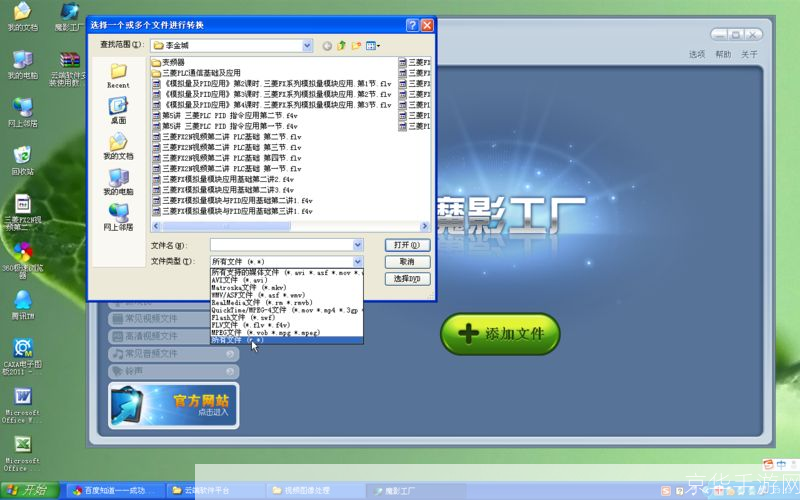The image size is (800, 500).
Task: Launch CAXA电子图板2011 desktop icon
Action: pyautogui.click(x=22, y=356)
